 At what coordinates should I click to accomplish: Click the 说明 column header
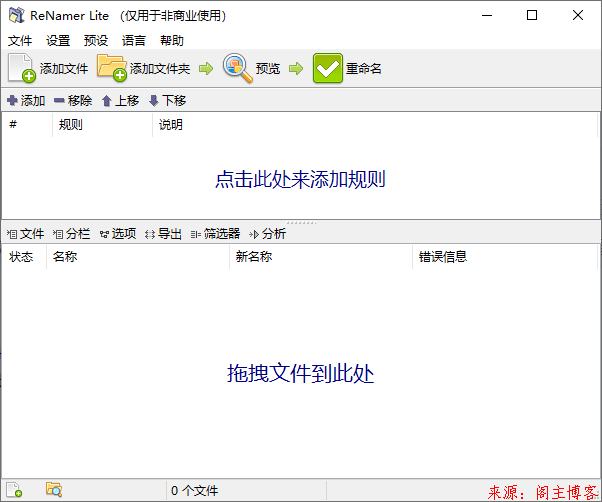click(375, 124)
